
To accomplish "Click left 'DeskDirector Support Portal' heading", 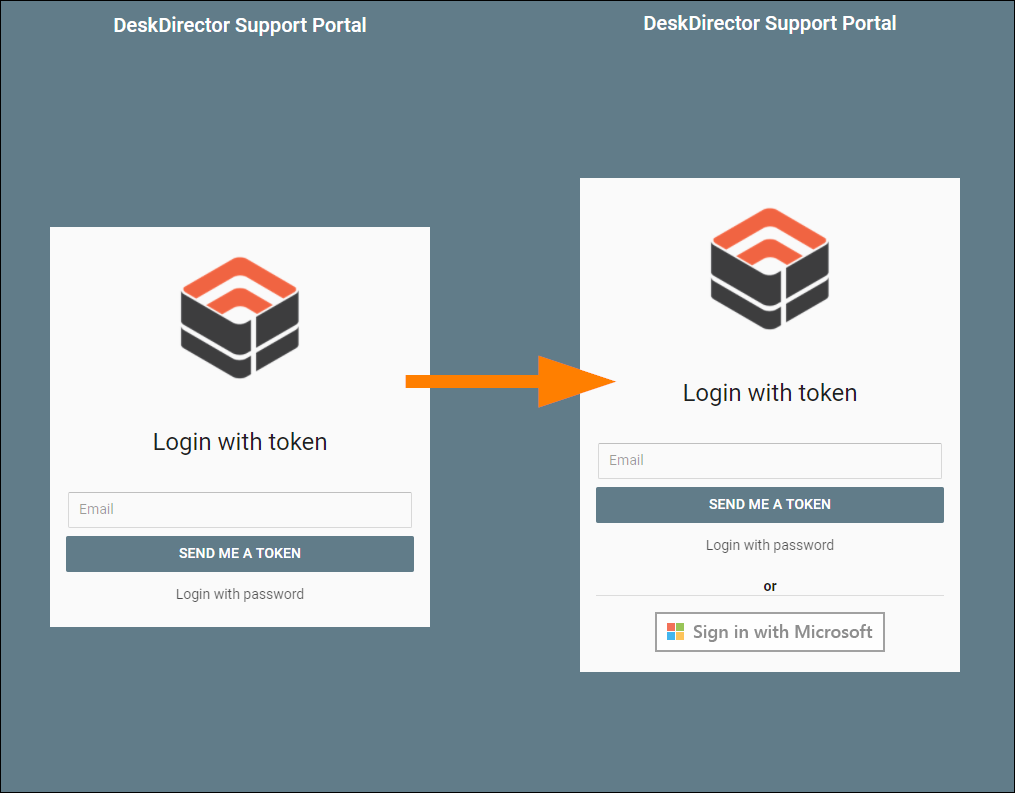I will click(240, 25).
